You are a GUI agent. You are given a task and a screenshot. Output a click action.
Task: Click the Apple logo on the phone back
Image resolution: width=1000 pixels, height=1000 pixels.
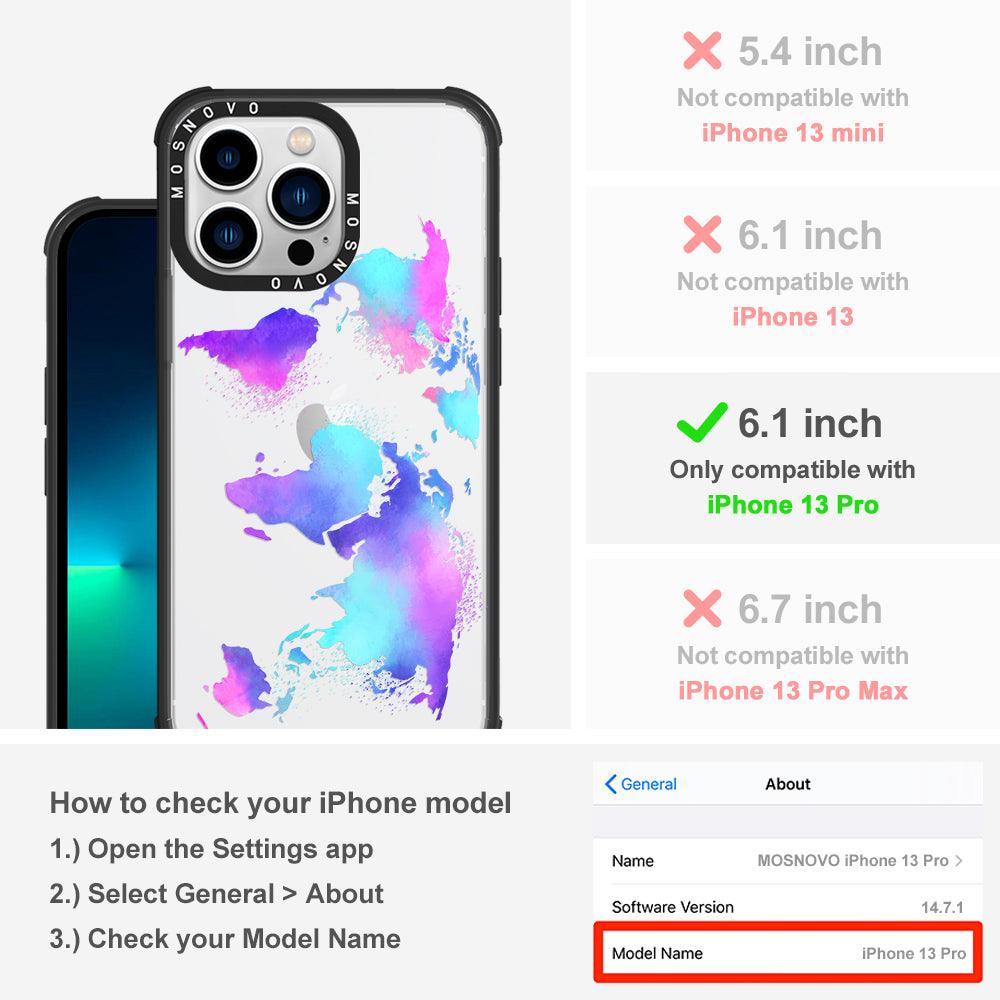click(x=314, y=429)
